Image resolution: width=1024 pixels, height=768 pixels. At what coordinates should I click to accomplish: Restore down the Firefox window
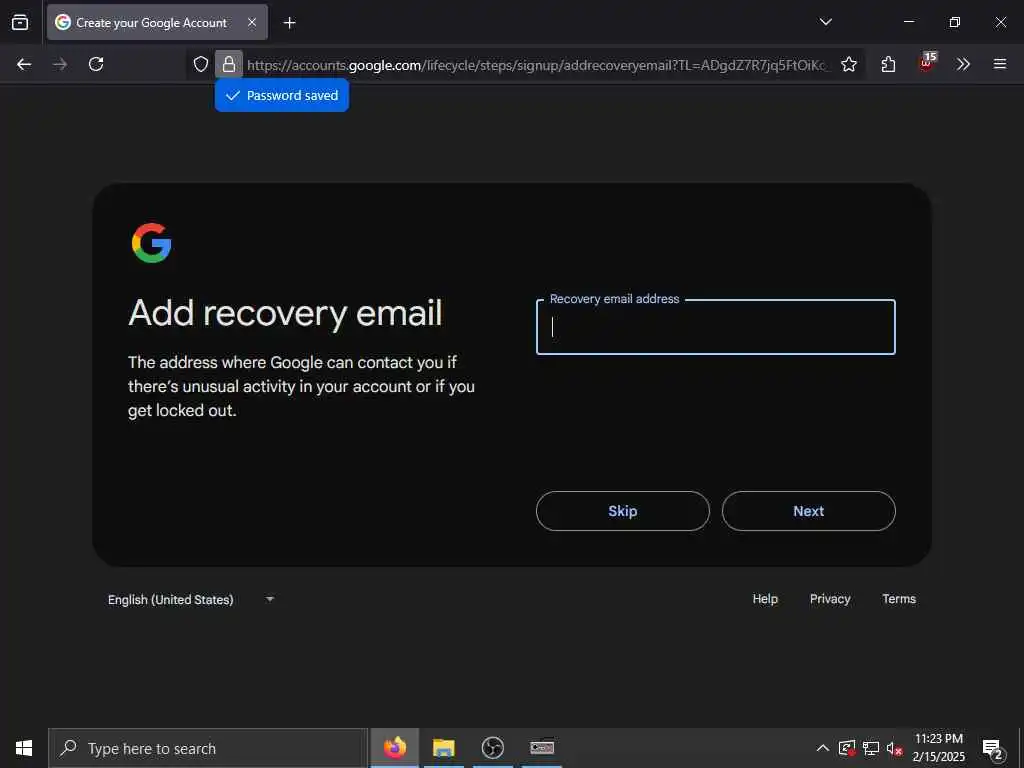coord(954,22)
